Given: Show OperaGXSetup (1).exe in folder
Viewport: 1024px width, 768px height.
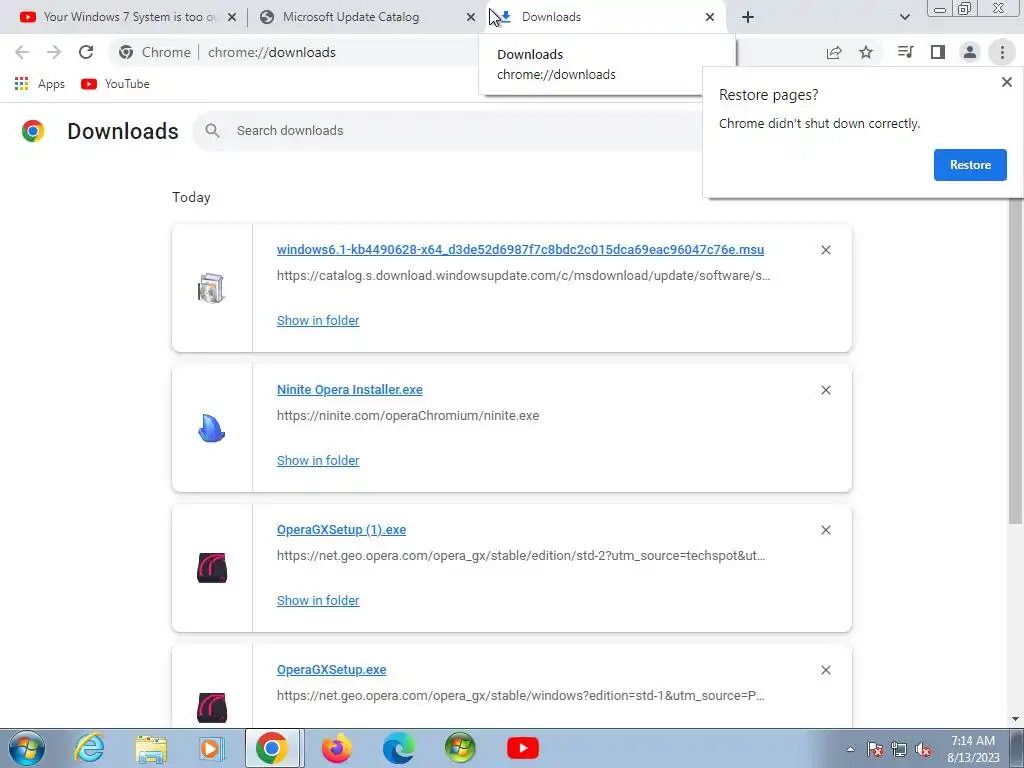Looking at the screenshot, I should [x=318, y=600].
